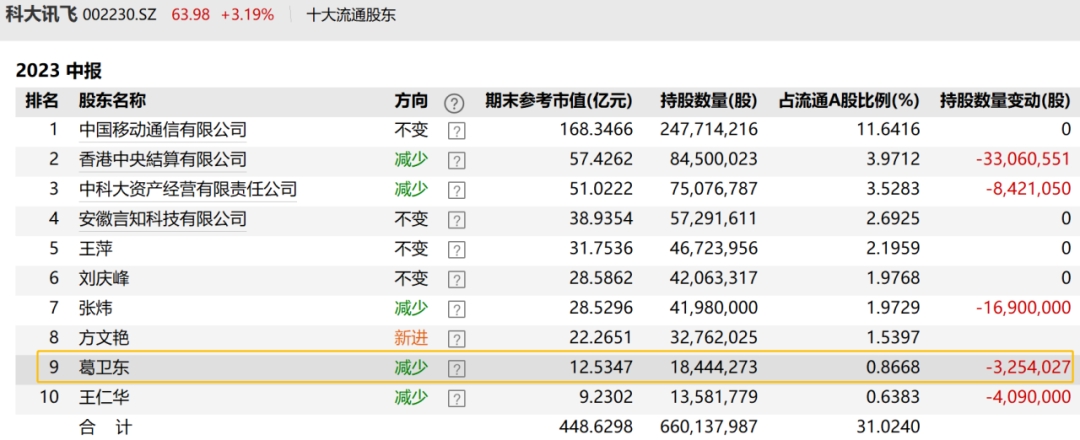Click market value 57.4262
The height and width of the screenshot is (440, 1080).
click(x=602, y=160)
